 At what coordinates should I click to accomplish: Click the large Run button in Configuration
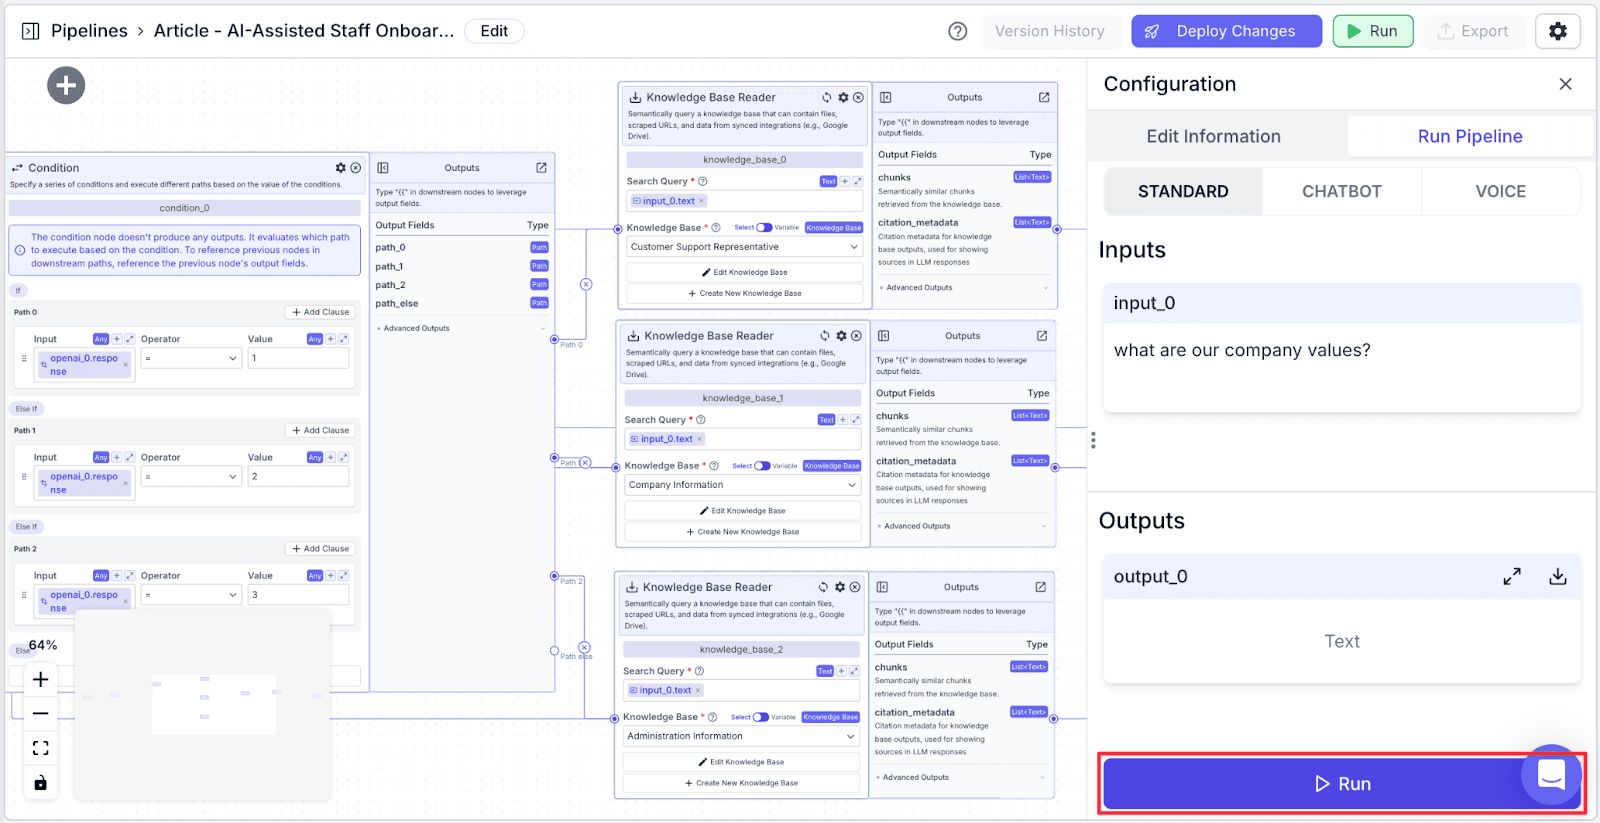1342,784
